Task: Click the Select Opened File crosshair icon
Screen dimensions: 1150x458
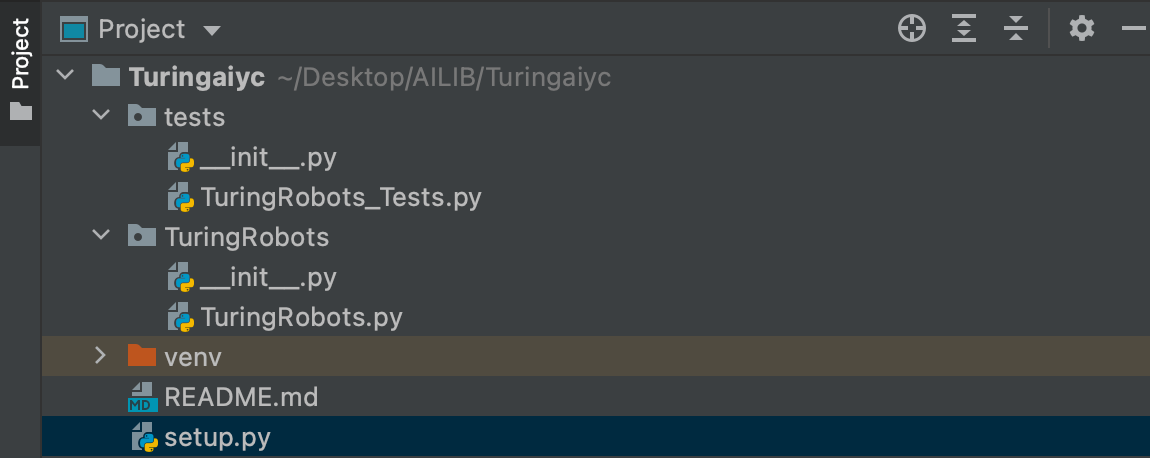Action: (912, 29)
